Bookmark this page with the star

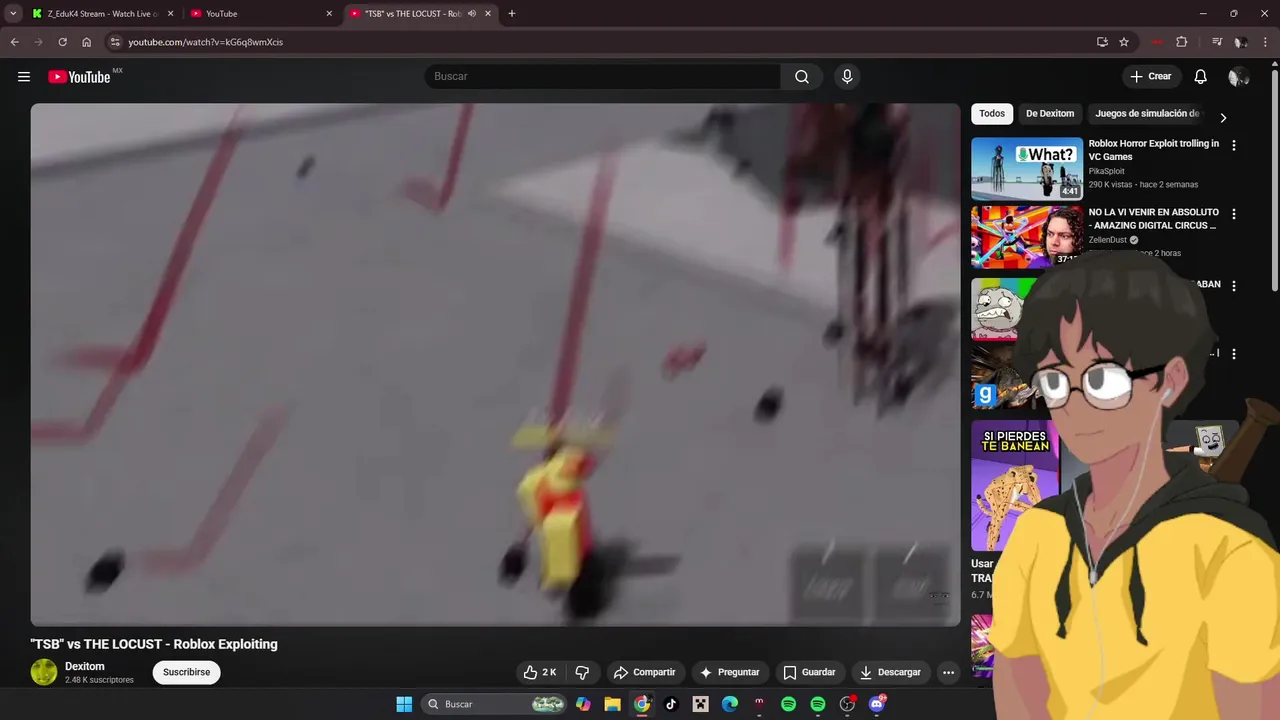click(1124, 42)
